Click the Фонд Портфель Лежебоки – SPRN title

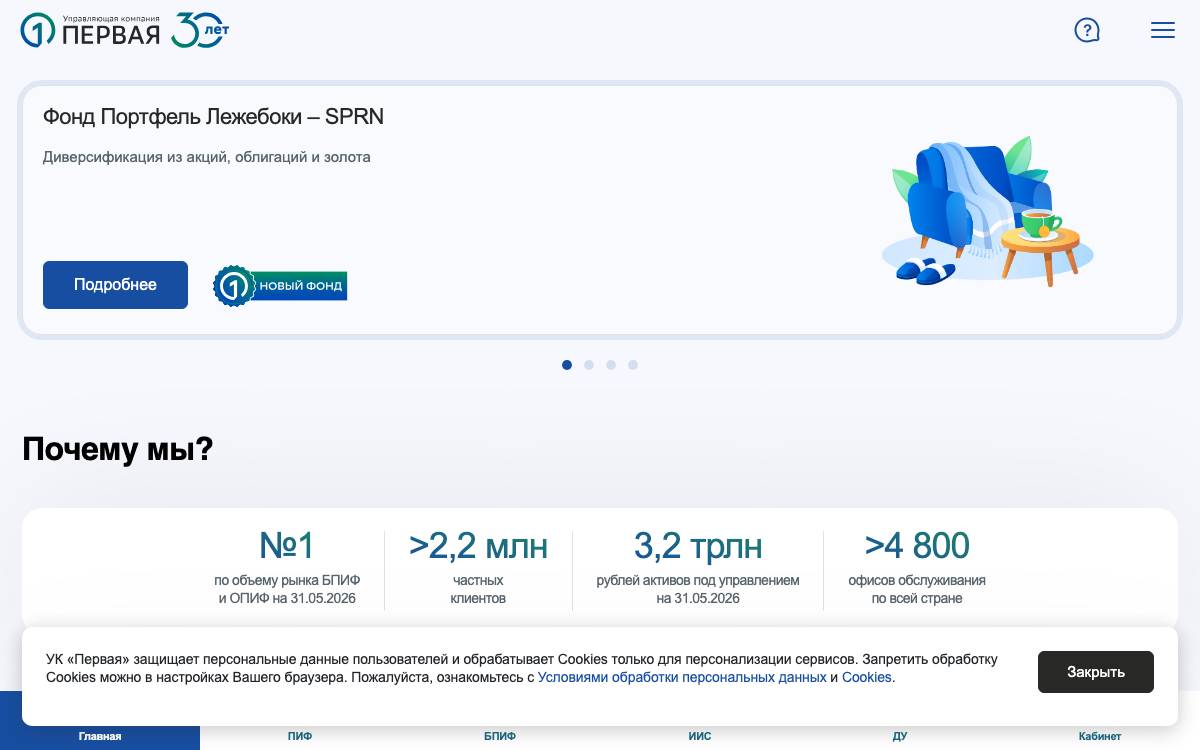click(213, 117)
